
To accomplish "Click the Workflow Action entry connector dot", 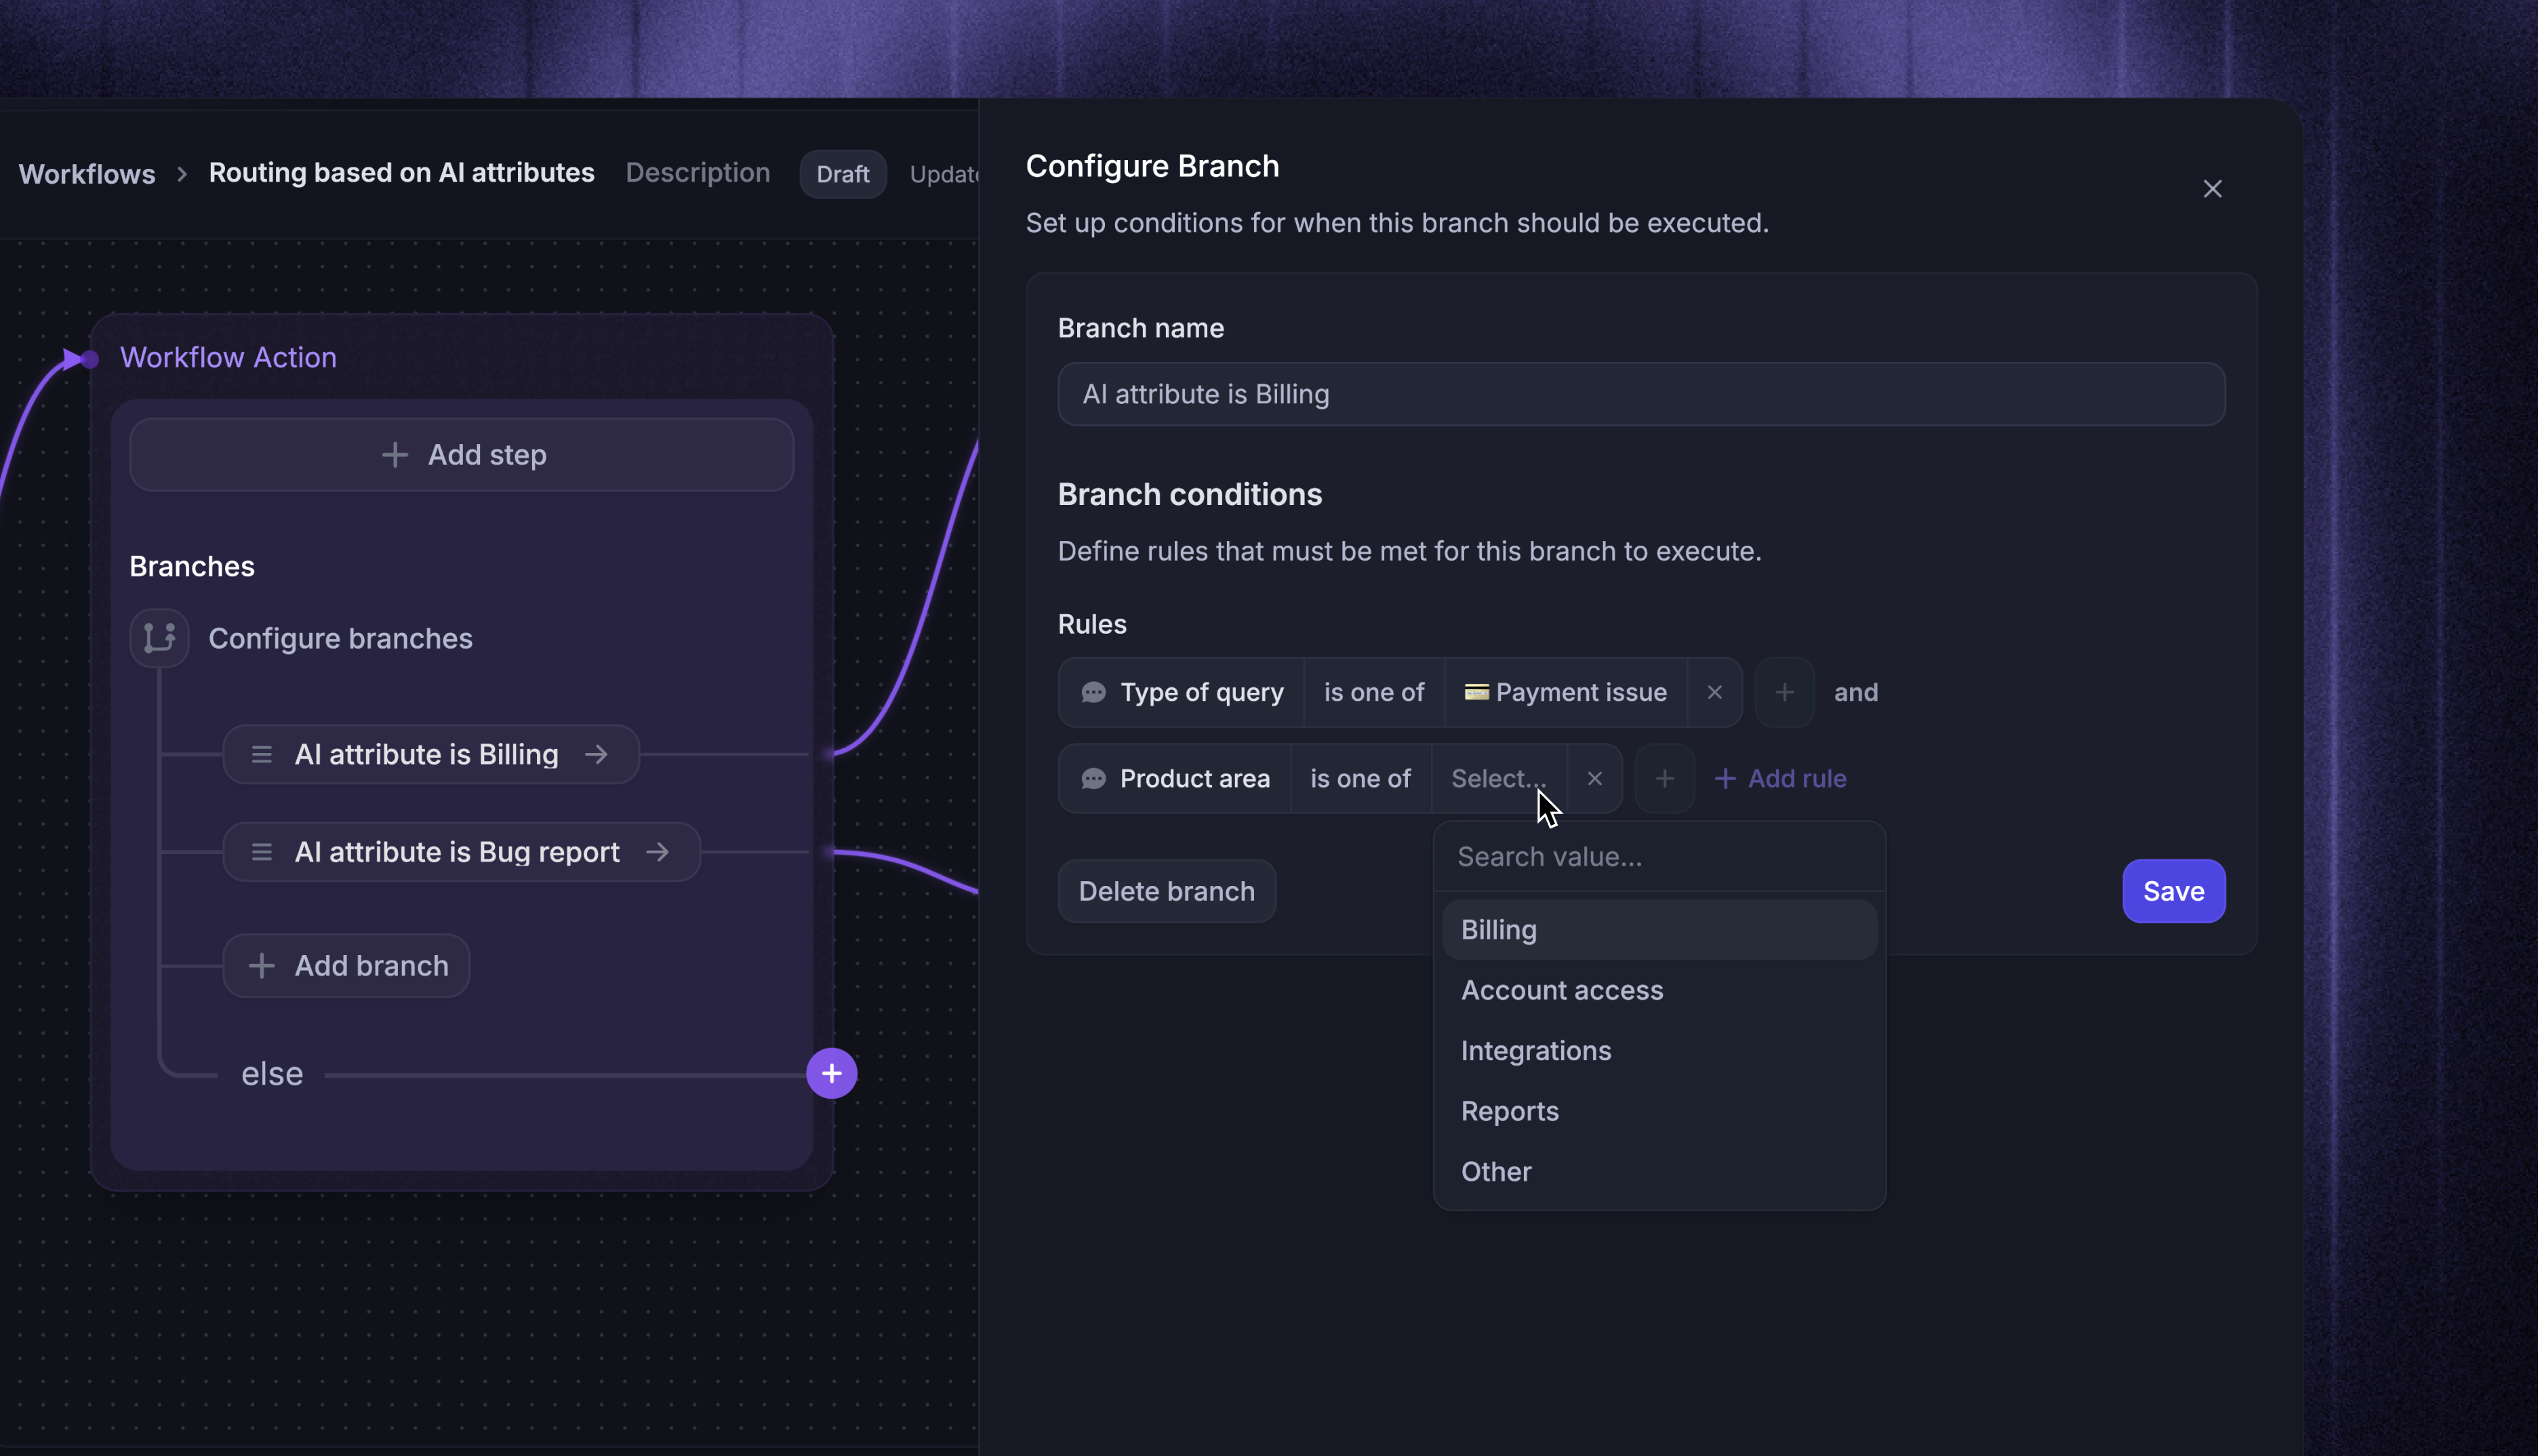I will tap(90, 359).
